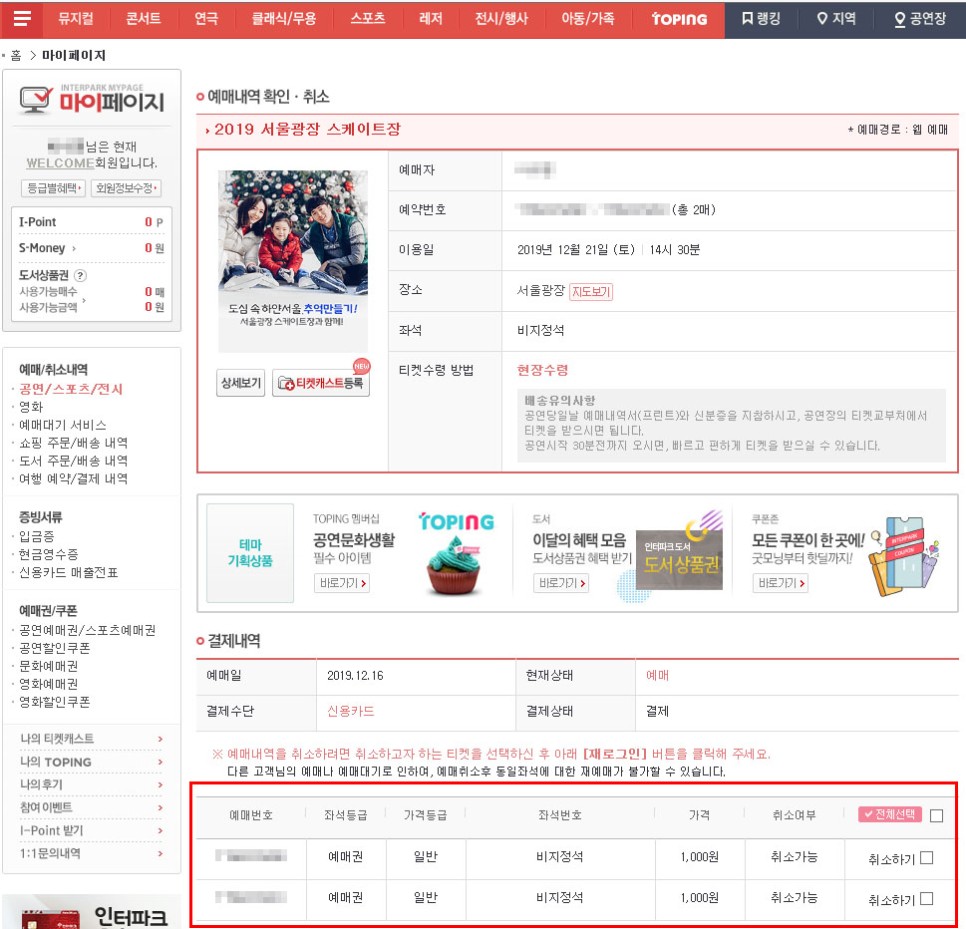Open the 콘서트 menu
Image resolution: width=966 pixels, height=929 pixels.
coord(144,18)
